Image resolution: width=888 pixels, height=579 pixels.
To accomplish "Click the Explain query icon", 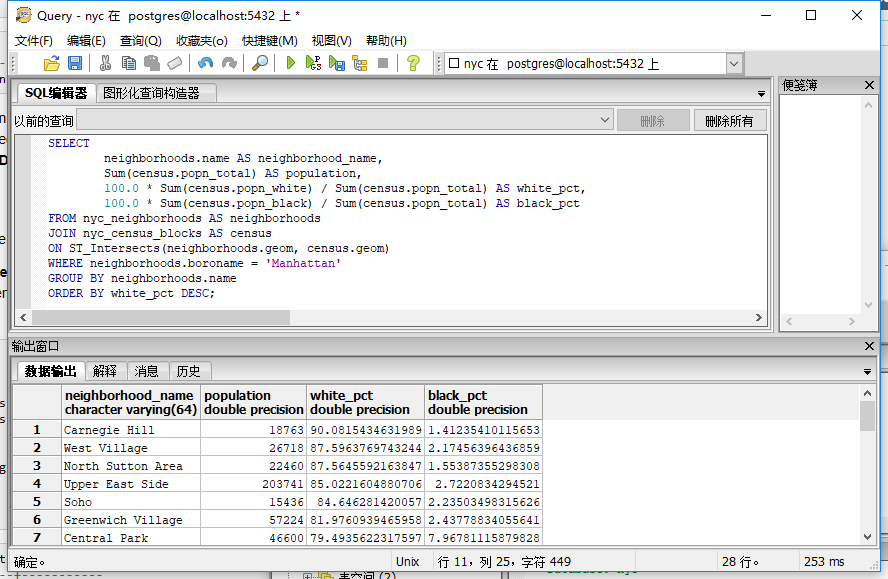I will 360,63.
